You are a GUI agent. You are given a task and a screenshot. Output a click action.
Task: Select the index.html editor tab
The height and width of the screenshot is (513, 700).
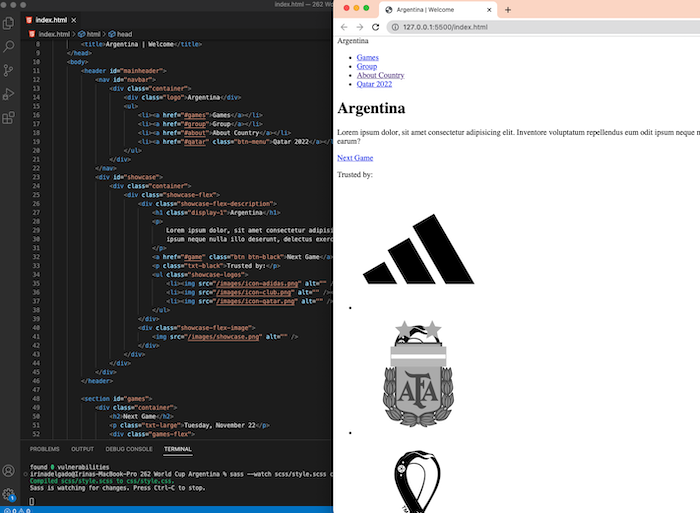point(51,20)
